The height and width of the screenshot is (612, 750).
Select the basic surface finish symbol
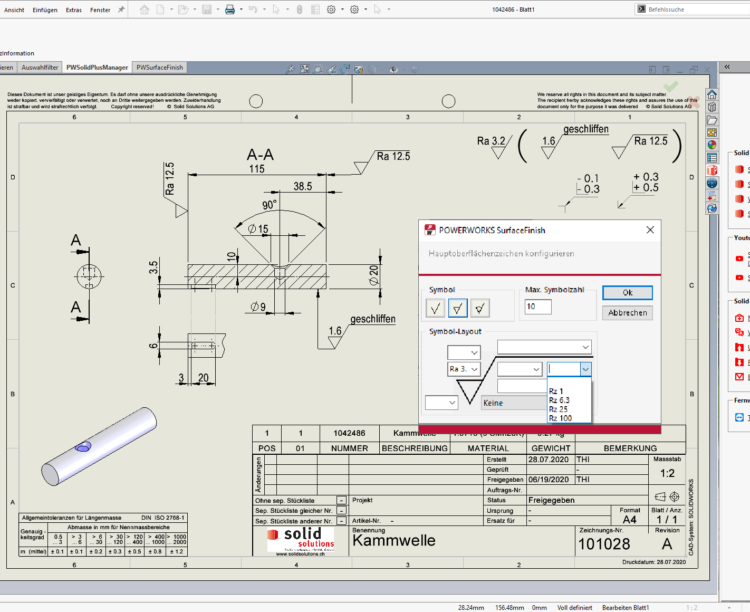[436, 308]
